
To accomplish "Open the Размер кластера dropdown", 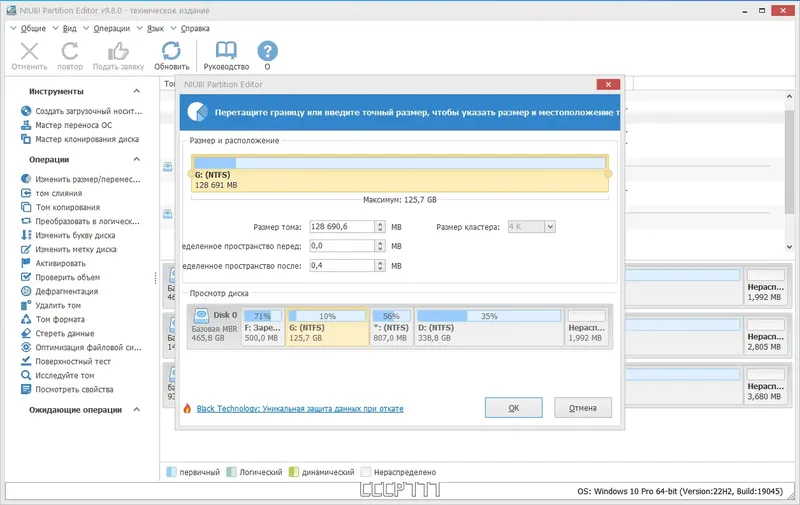I will click(x=550, y=226).
